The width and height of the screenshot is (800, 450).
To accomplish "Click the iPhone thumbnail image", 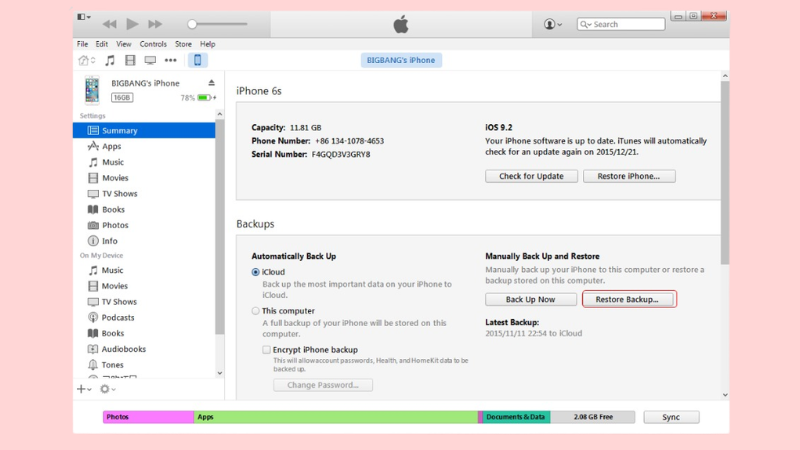I will pos(92,90).
